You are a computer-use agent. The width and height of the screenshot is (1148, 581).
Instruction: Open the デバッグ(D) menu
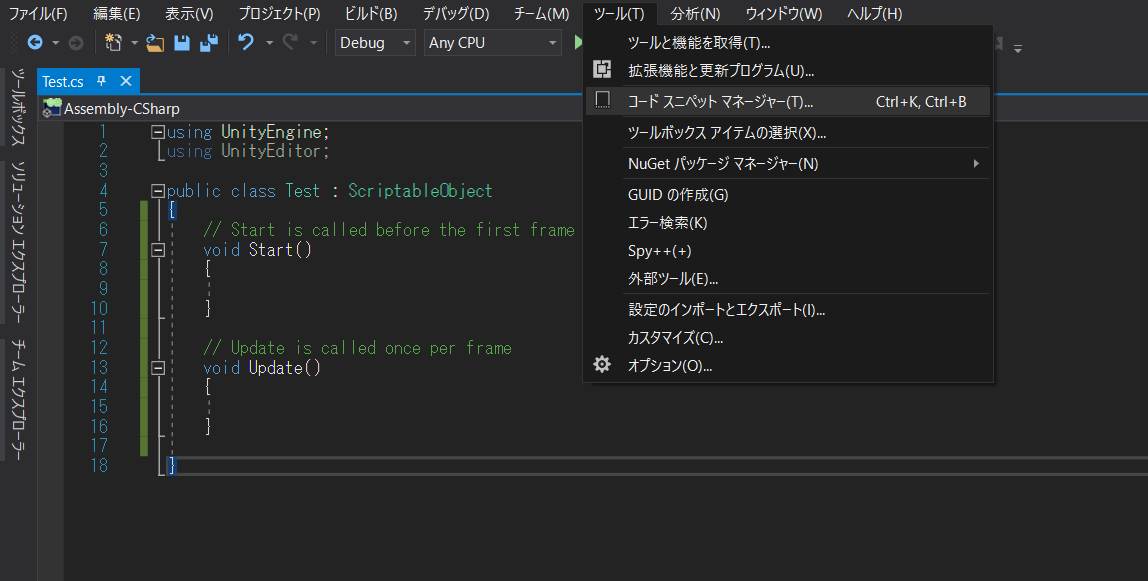coord(456,14)
